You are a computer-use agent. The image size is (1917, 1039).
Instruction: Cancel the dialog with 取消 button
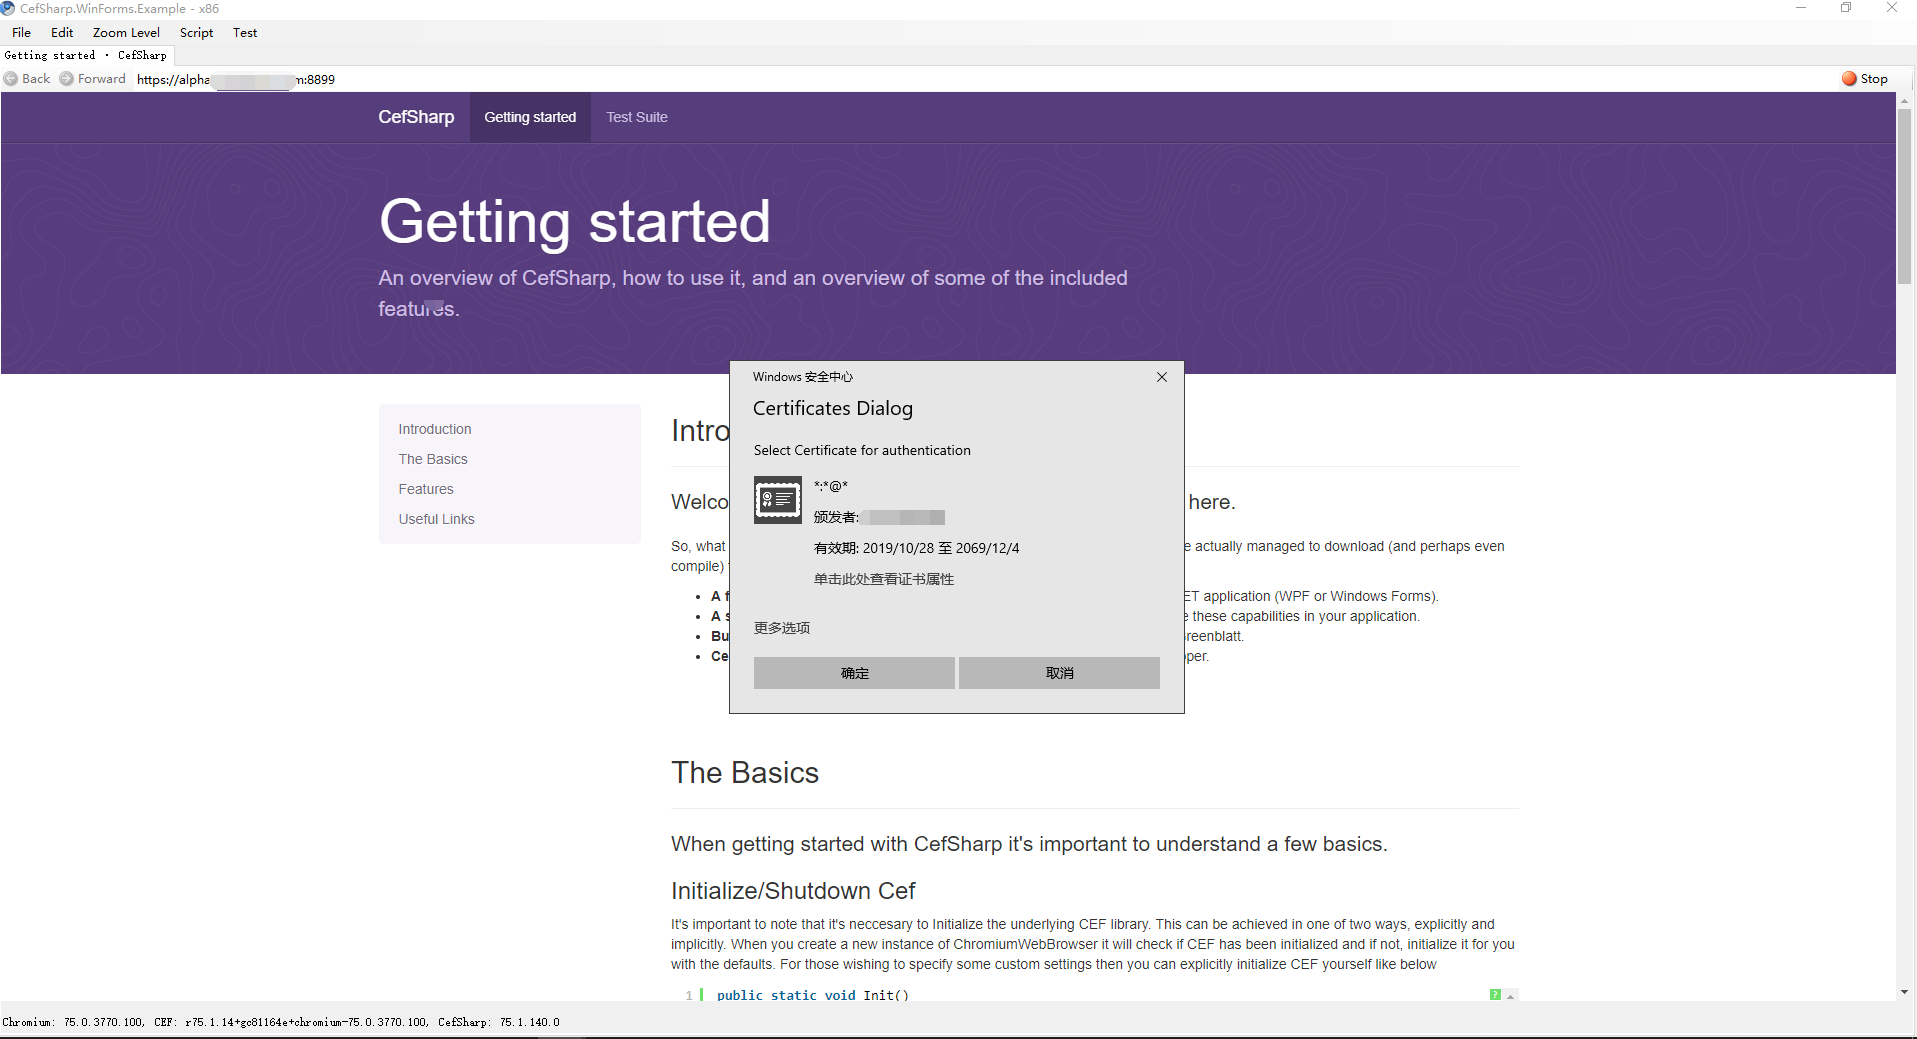pos(1058,672)
